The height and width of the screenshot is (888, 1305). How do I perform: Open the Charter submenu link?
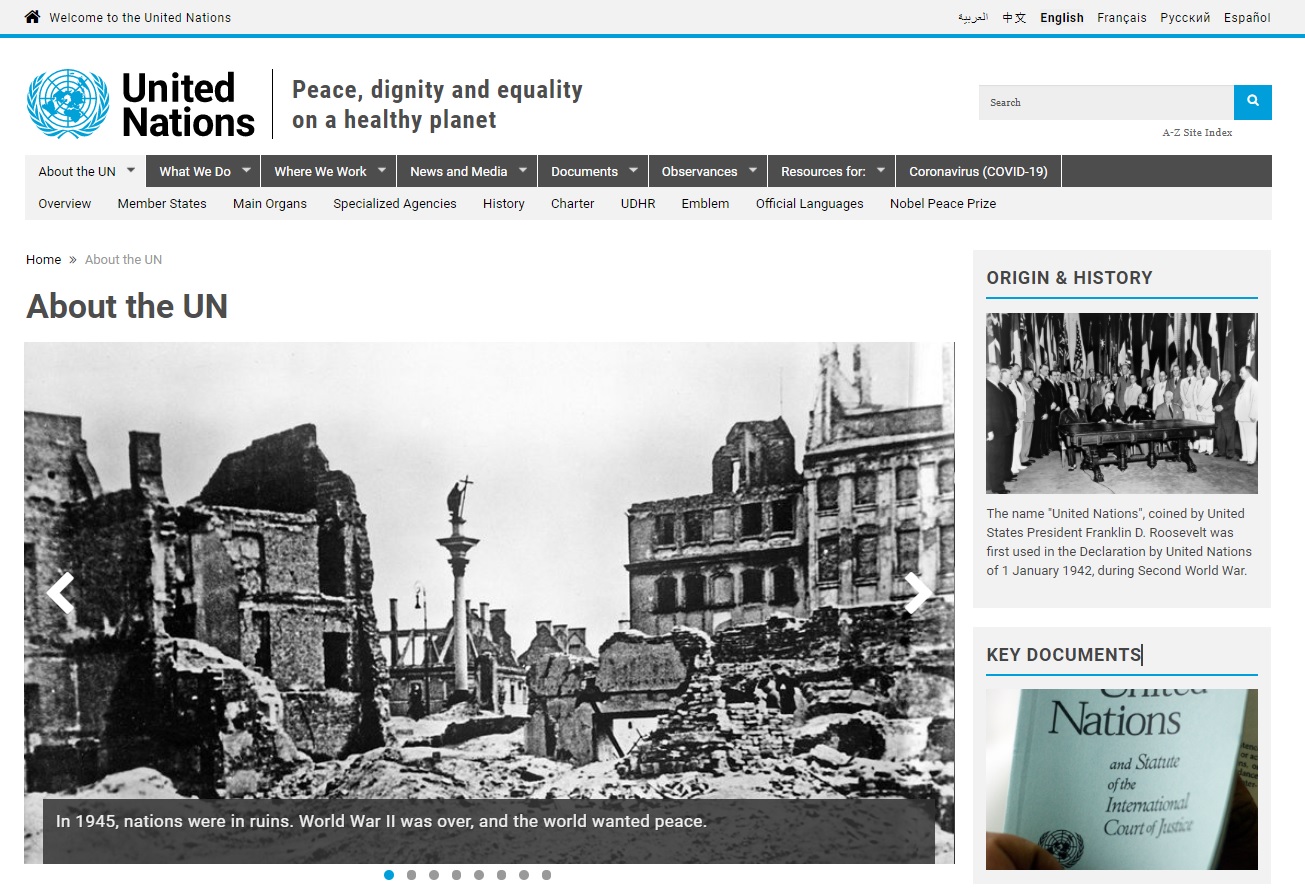tap(573, 203)
